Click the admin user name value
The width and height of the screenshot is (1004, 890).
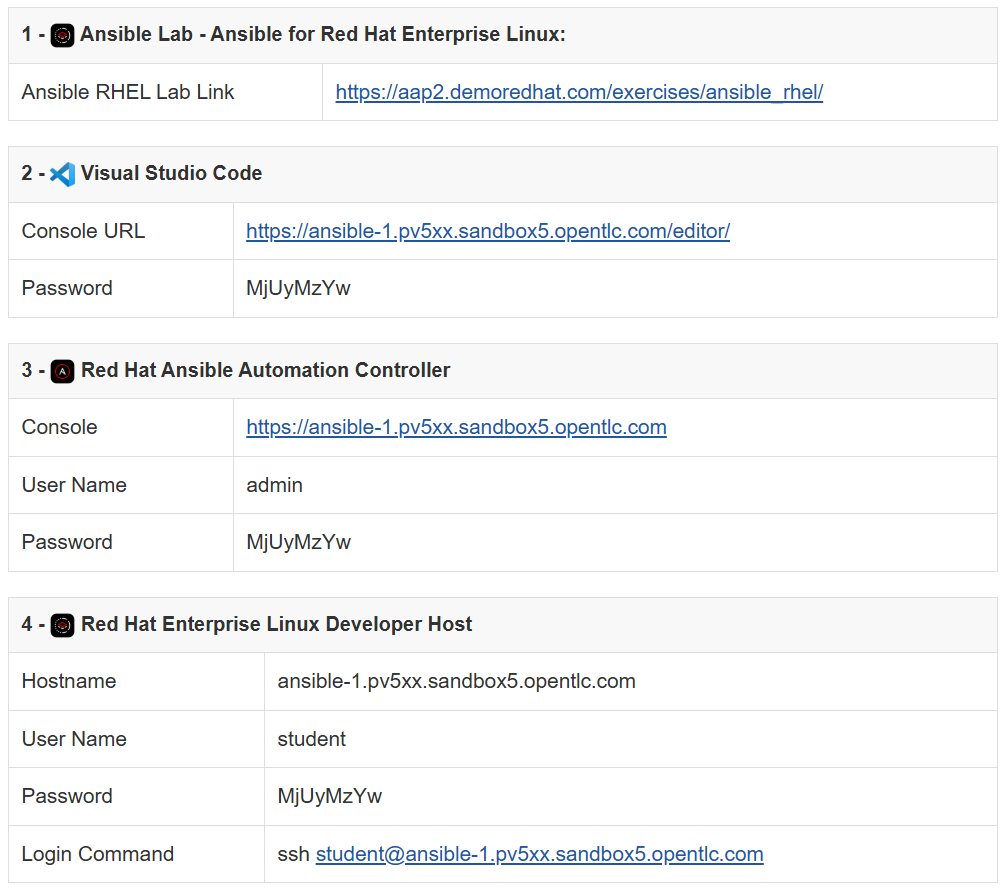(274, 486)
